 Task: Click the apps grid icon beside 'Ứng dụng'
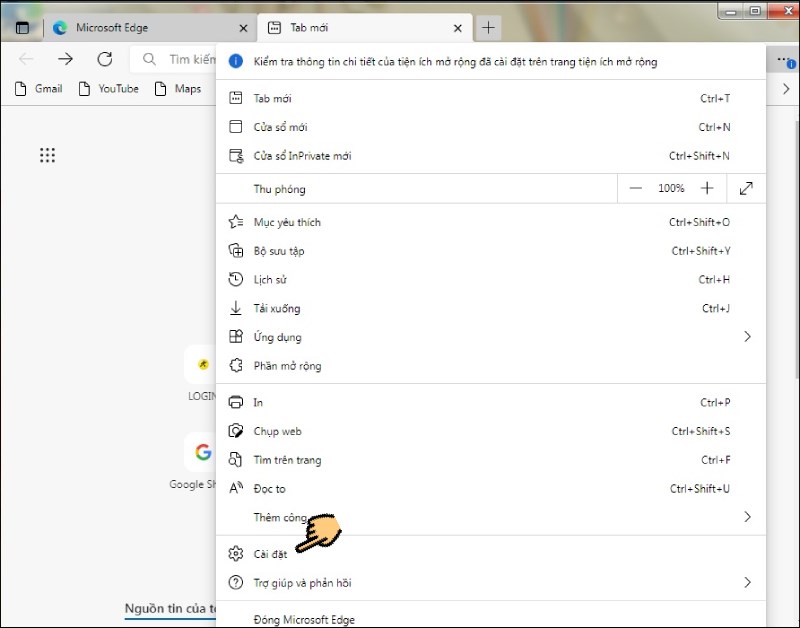pos(235,337)
